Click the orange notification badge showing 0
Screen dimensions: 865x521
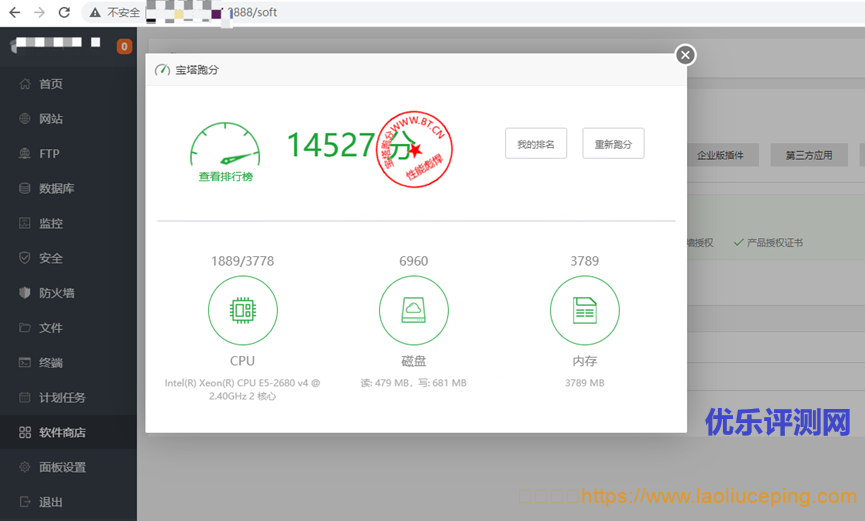124,46
